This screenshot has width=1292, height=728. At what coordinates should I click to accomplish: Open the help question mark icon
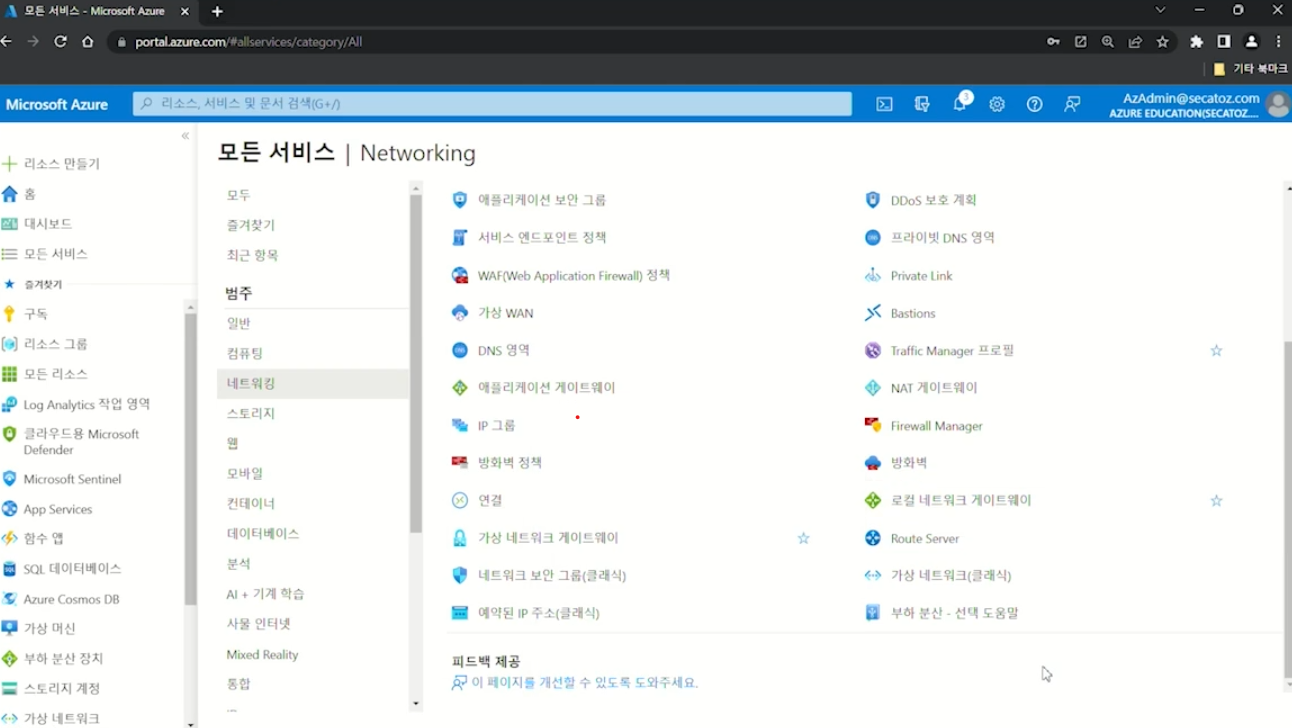click(x=1034, y=104)
